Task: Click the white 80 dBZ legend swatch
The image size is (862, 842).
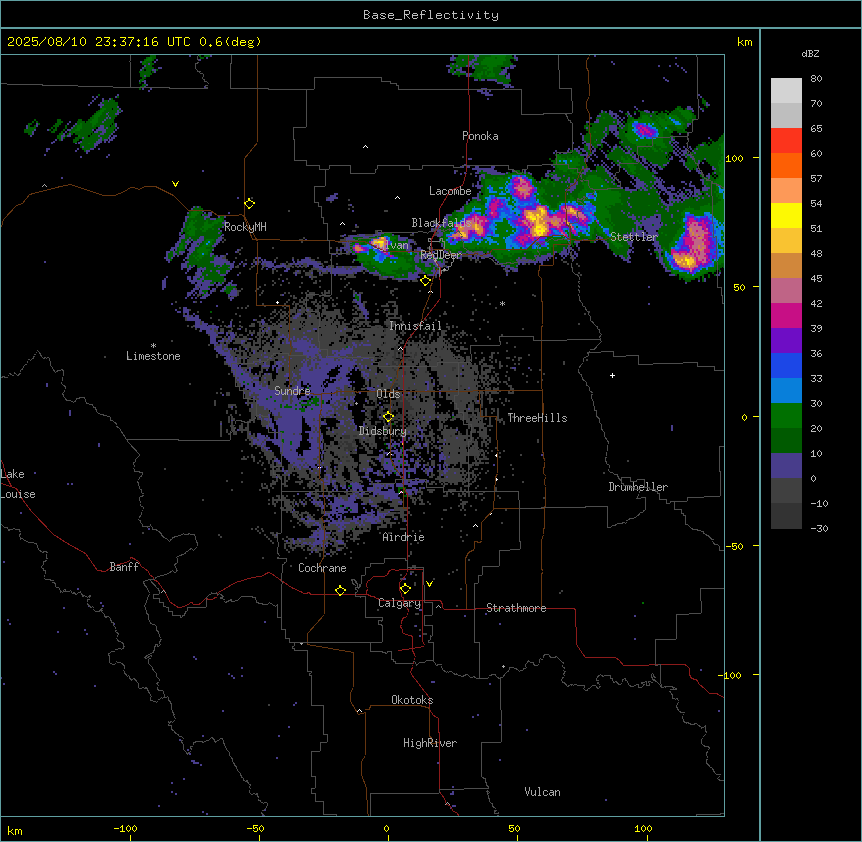Action: click(x=786, y=91)
